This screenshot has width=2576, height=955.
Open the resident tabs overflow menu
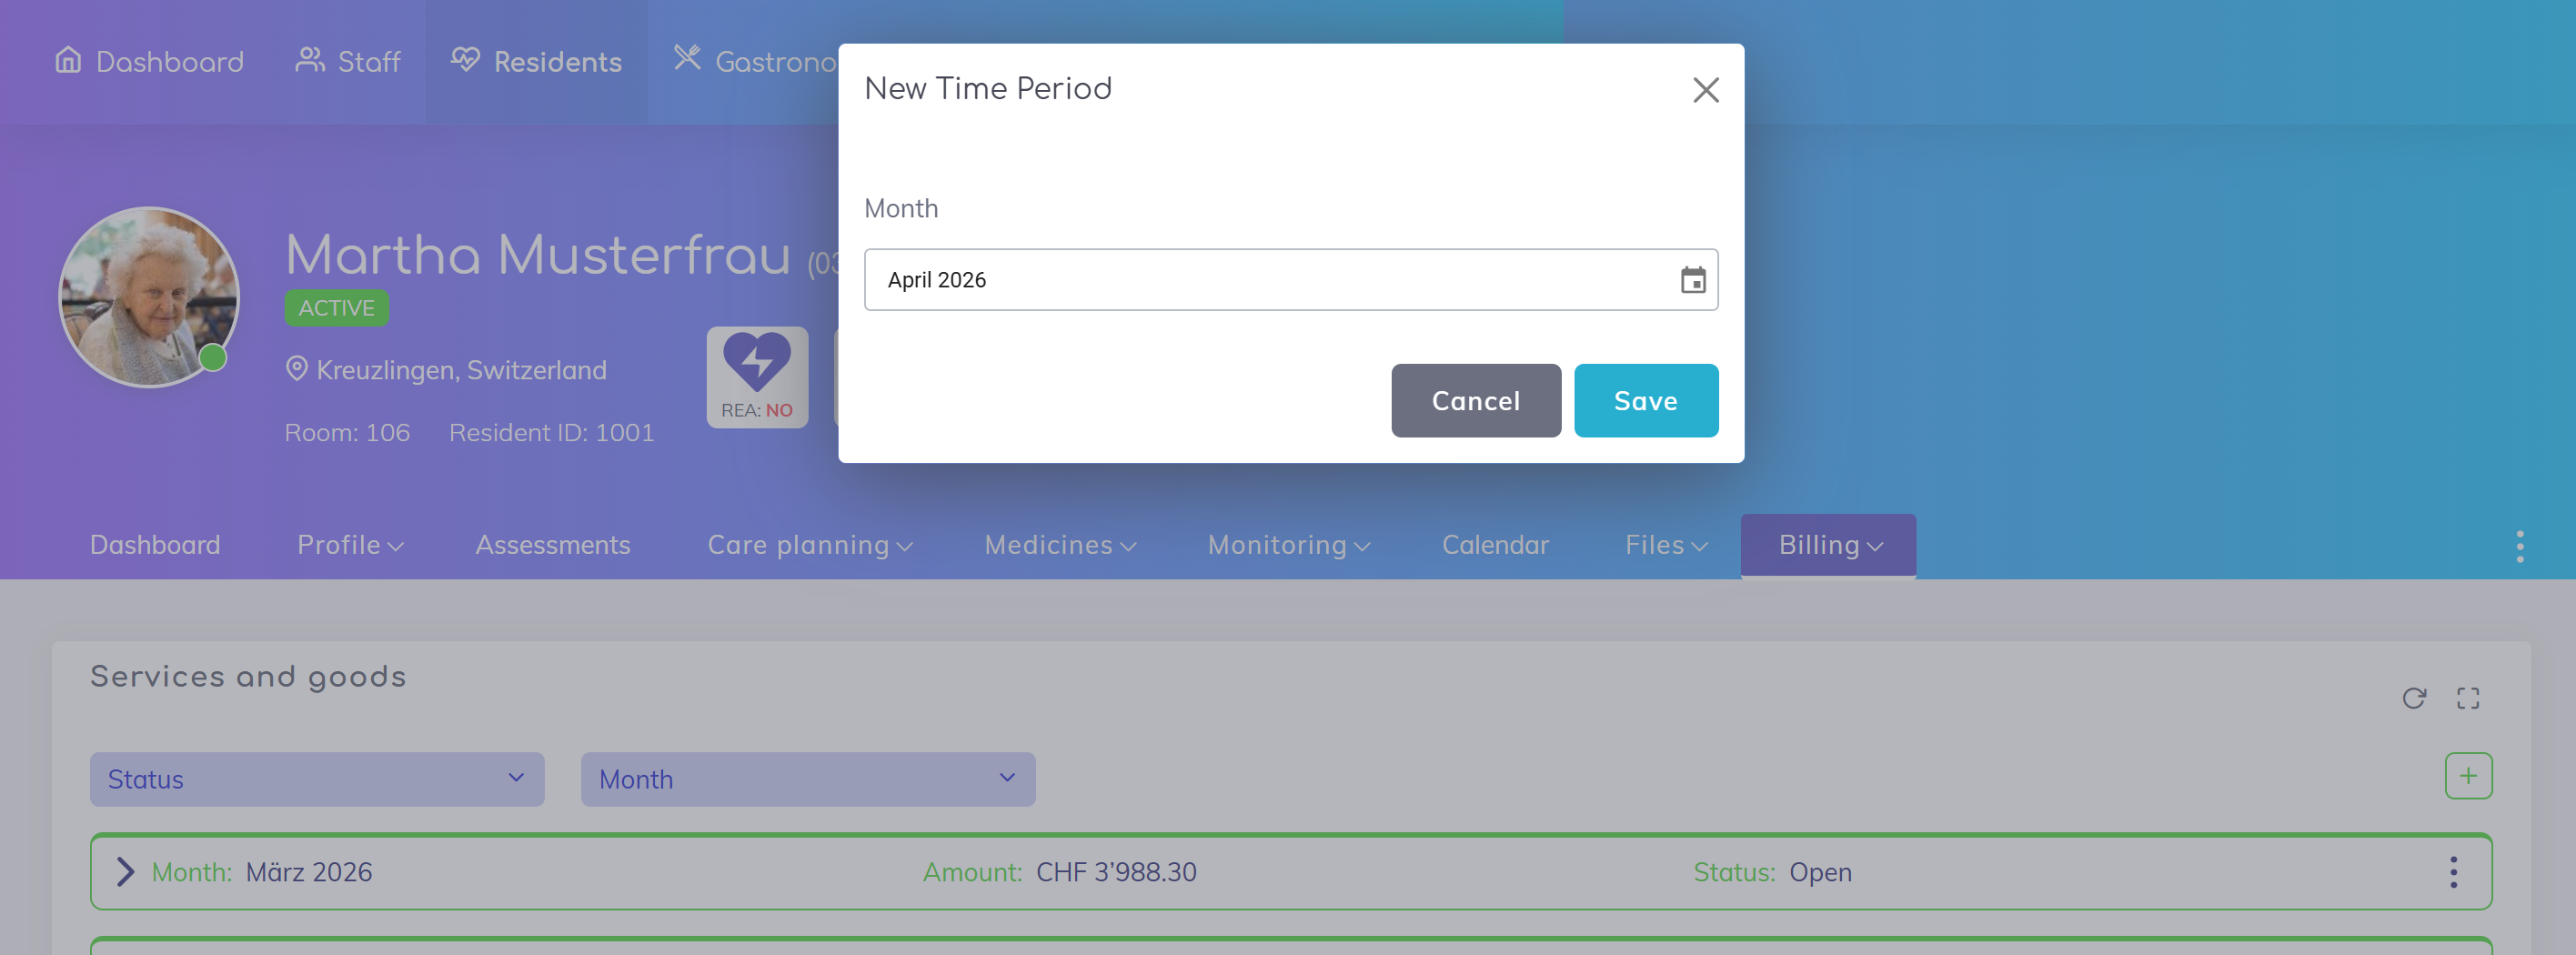(x=2519, y=546)
